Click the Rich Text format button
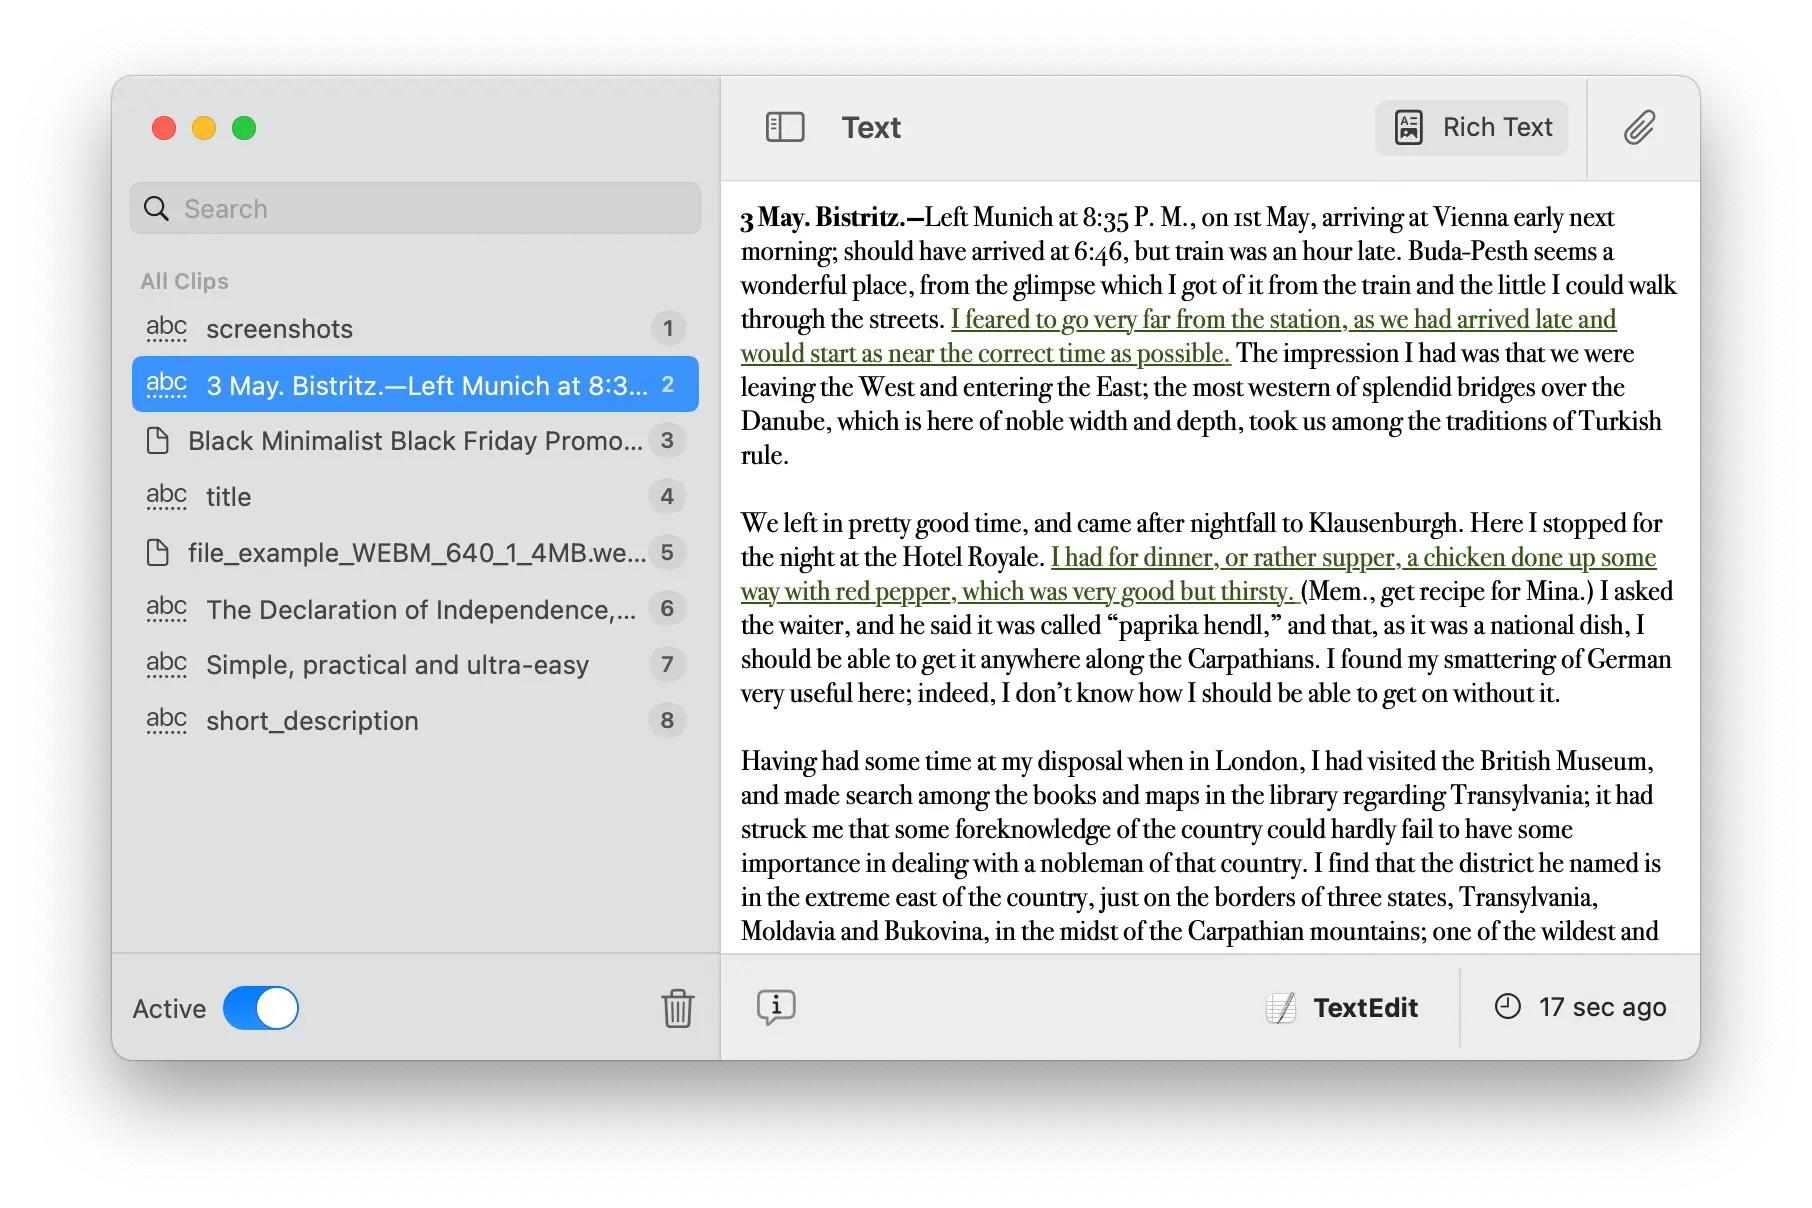1812x1208 pixels. 1472,127
